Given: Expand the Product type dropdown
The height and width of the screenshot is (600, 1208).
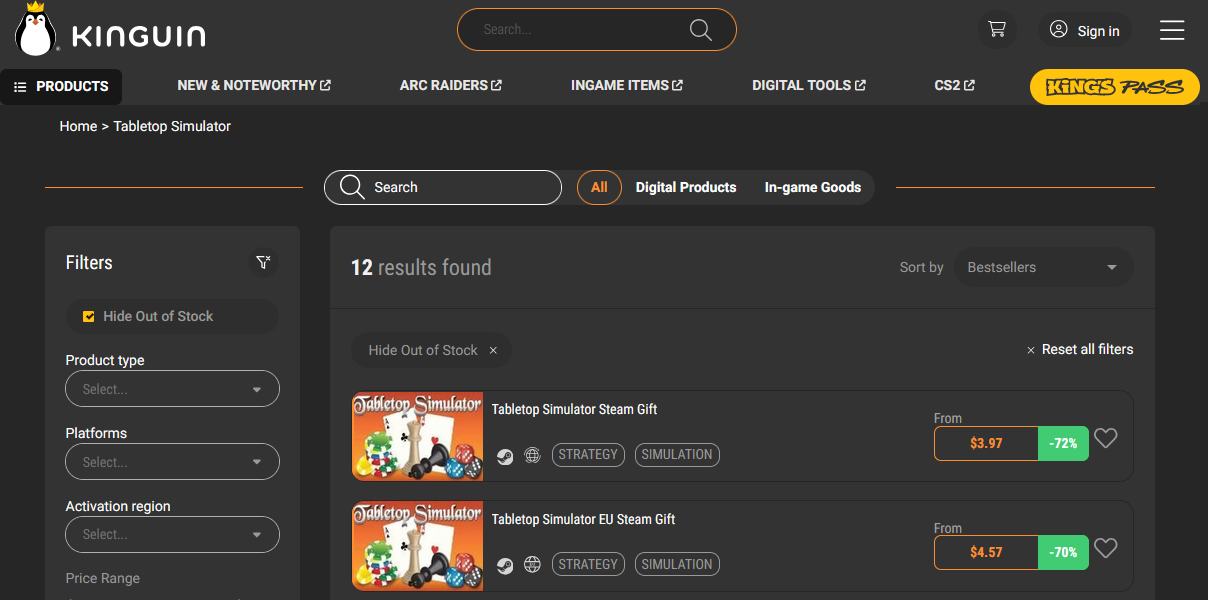Looking at the screenshot, I should coord(172,389).
